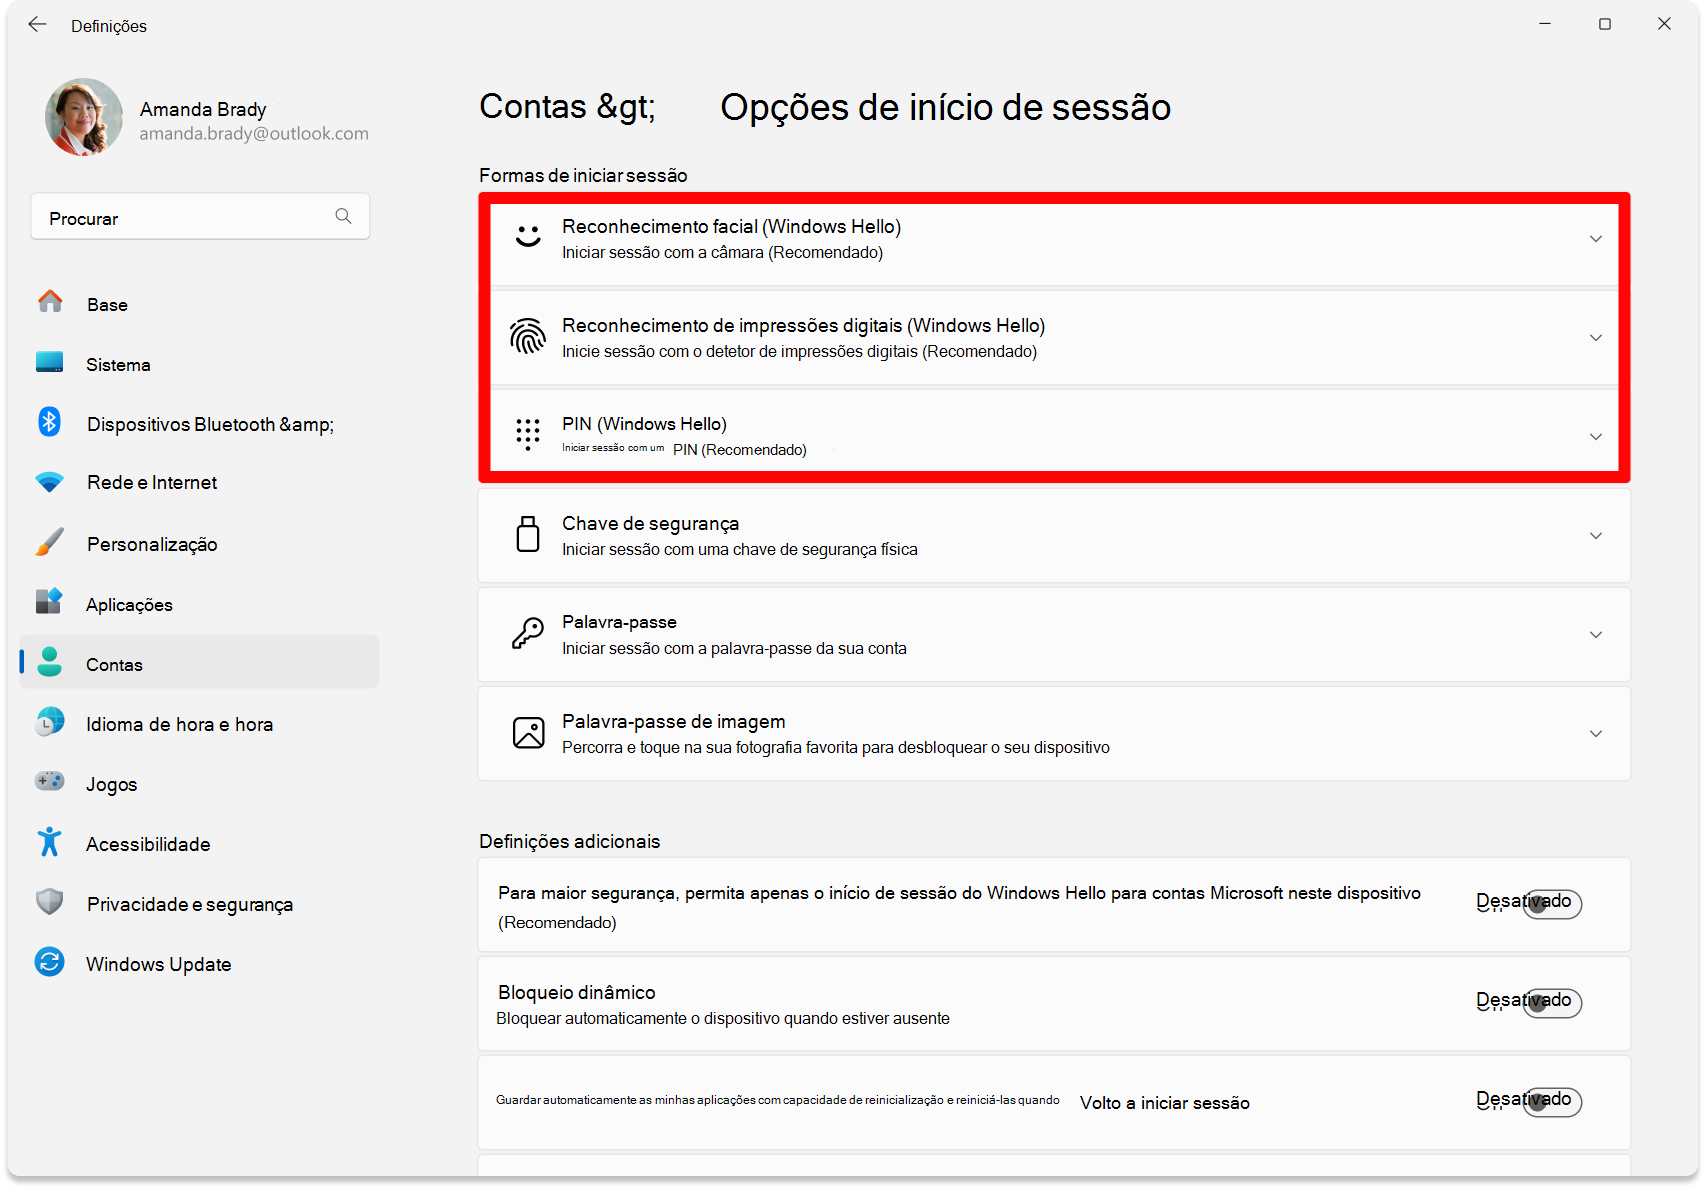Viewport: 1704px width, 1188px height.
Task: Expand Palavra-passe de imagem chevron
Action: 1596,733
